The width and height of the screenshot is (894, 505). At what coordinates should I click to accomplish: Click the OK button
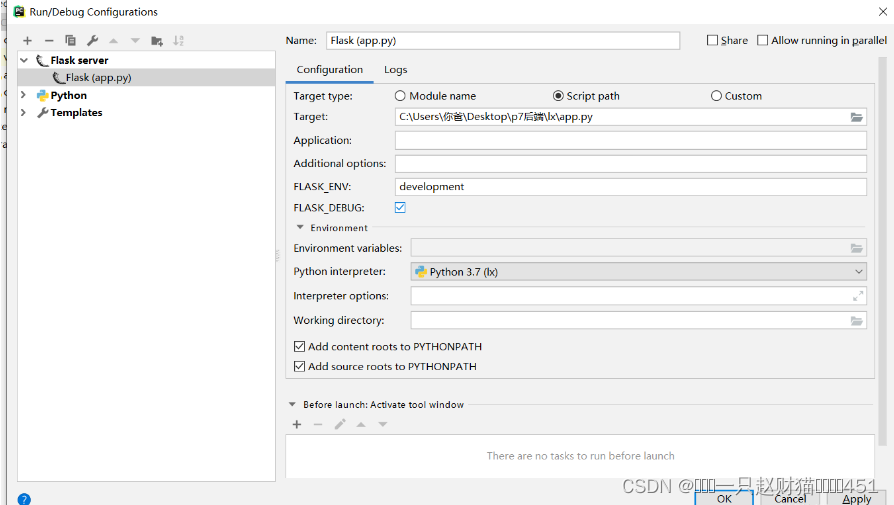pyautogui.click(x=724, y=498)
